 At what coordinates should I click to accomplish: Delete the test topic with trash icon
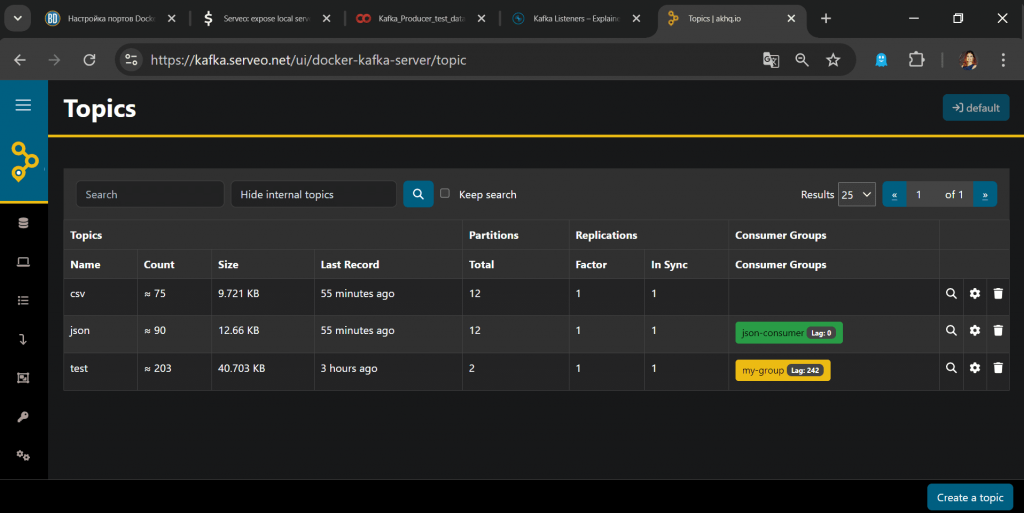pos(998,368)
